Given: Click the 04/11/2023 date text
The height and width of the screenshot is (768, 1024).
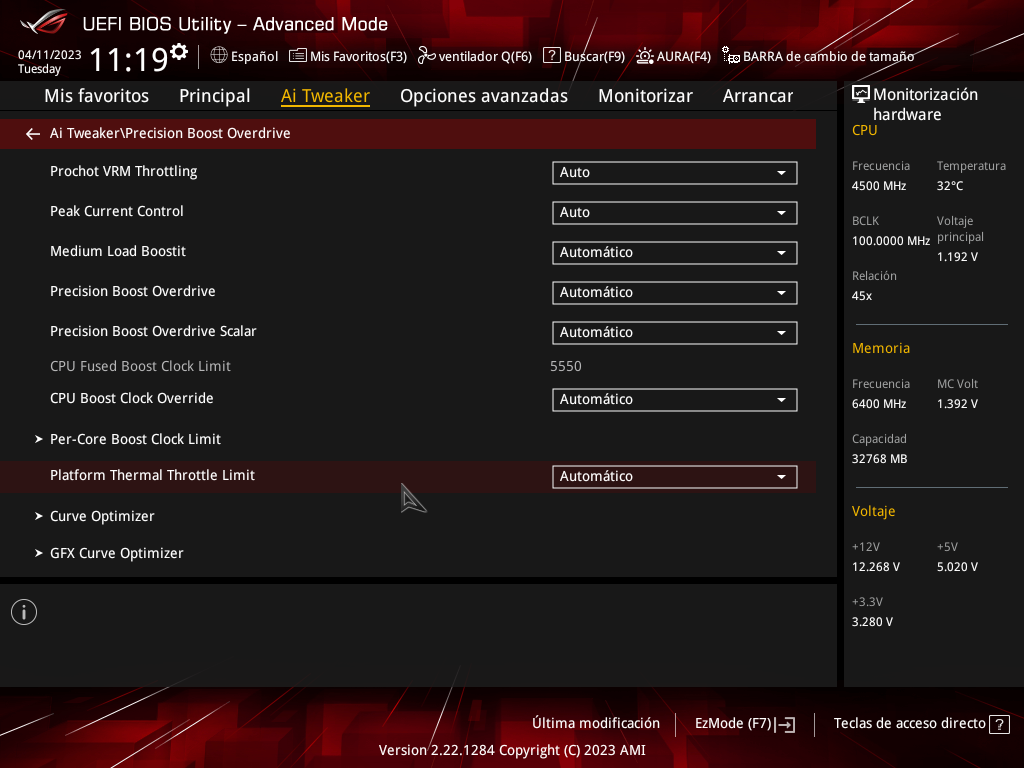Looking at the screenshot, I should pyautogui.click(x=50, y=55).
